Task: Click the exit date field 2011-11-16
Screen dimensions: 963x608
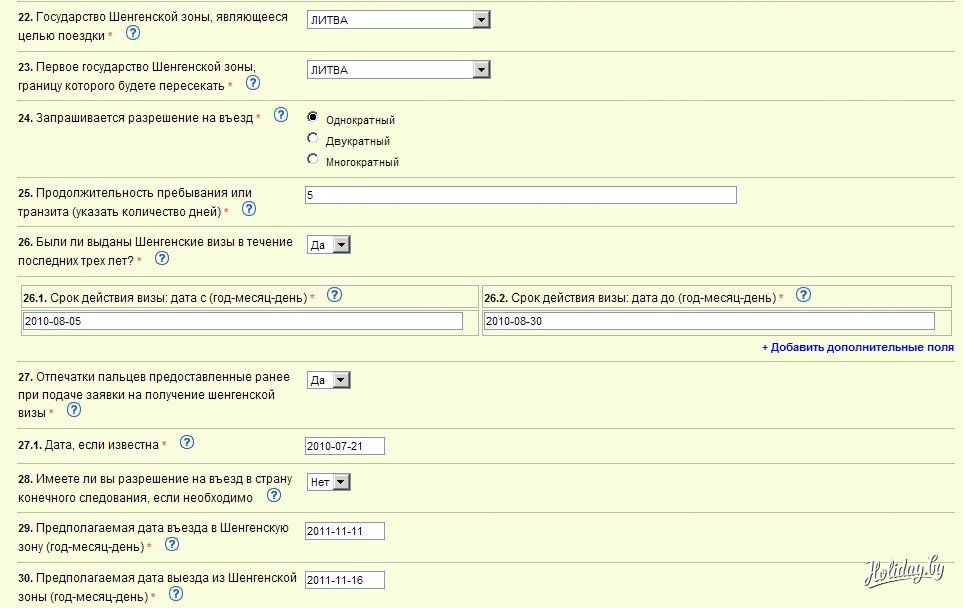Action: point(344,580)
